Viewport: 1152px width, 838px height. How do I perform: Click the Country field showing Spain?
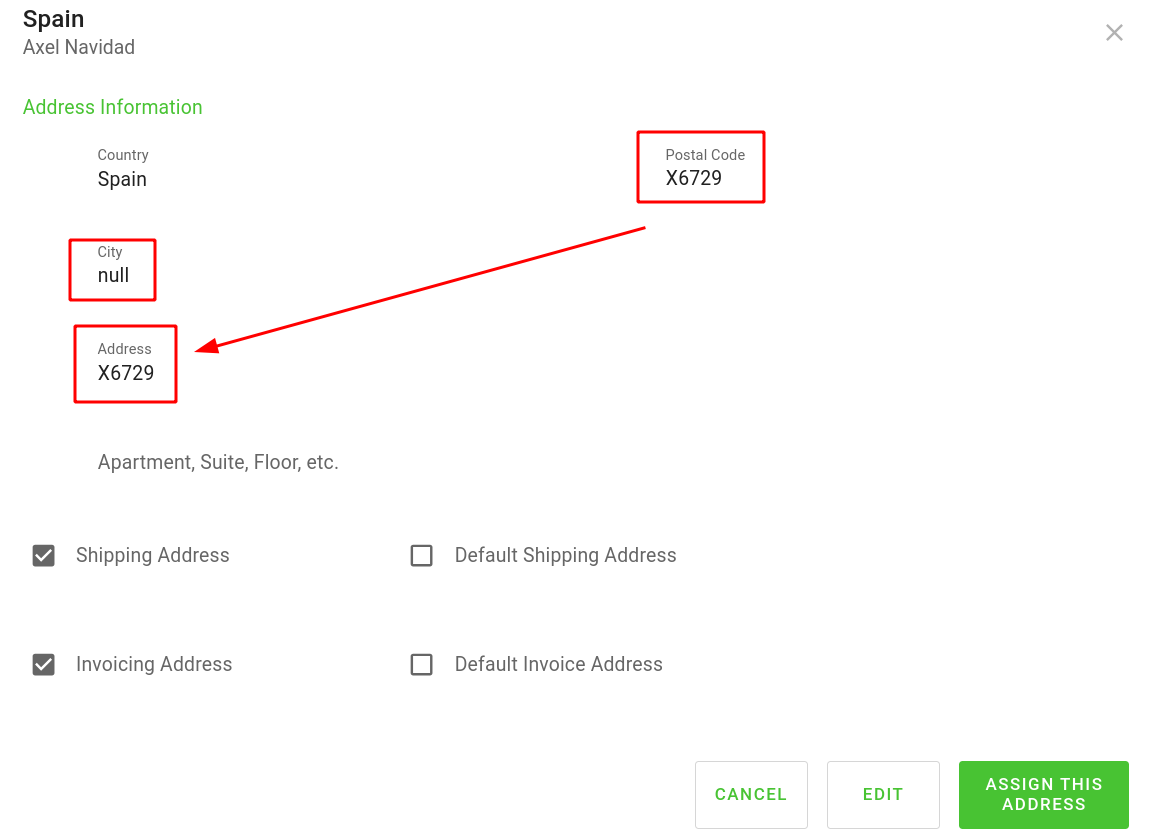pos(122,180)
